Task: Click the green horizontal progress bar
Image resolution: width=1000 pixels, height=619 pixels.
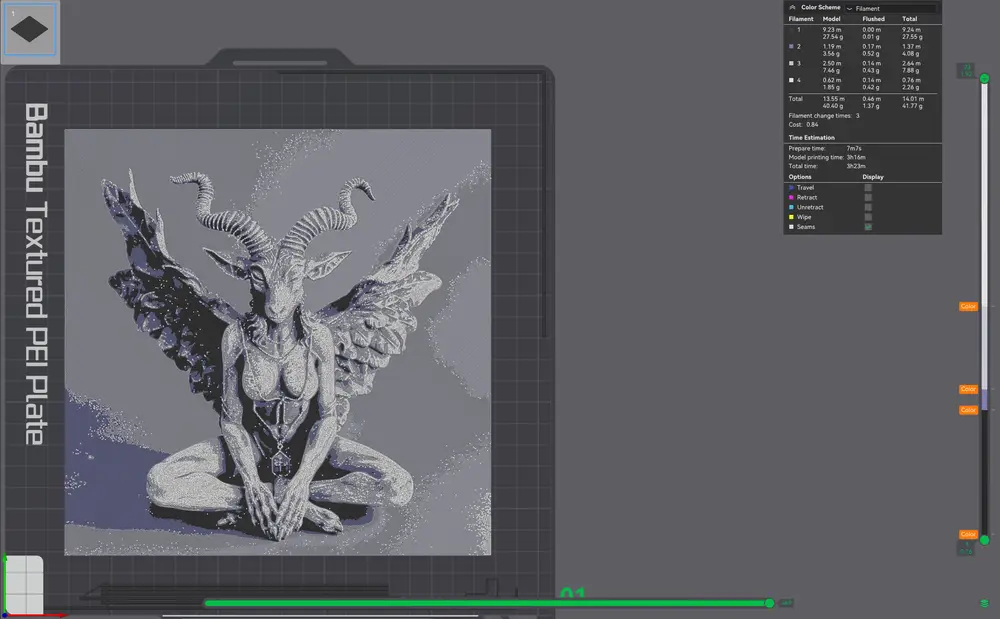Action: coord(486,603)
